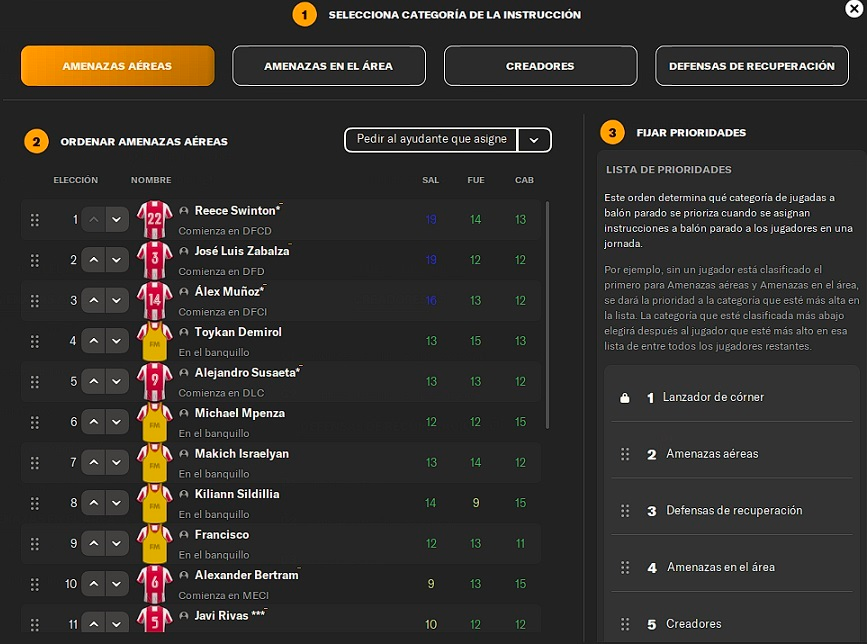Image resolution: width=867 pixels, height=644 pixels.
Task: Click Álex Muñoz's number 14 shirt icon
Action: [155, 300]
